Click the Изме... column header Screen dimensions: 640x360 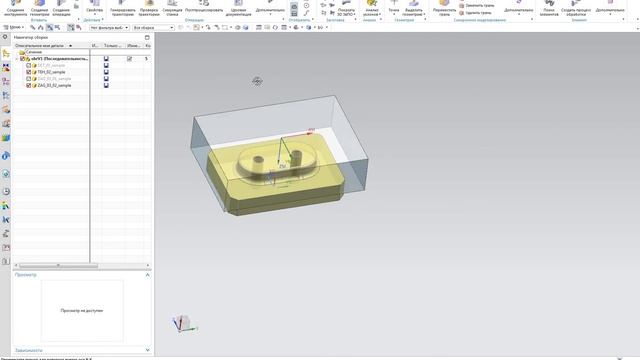click(134, 46)
